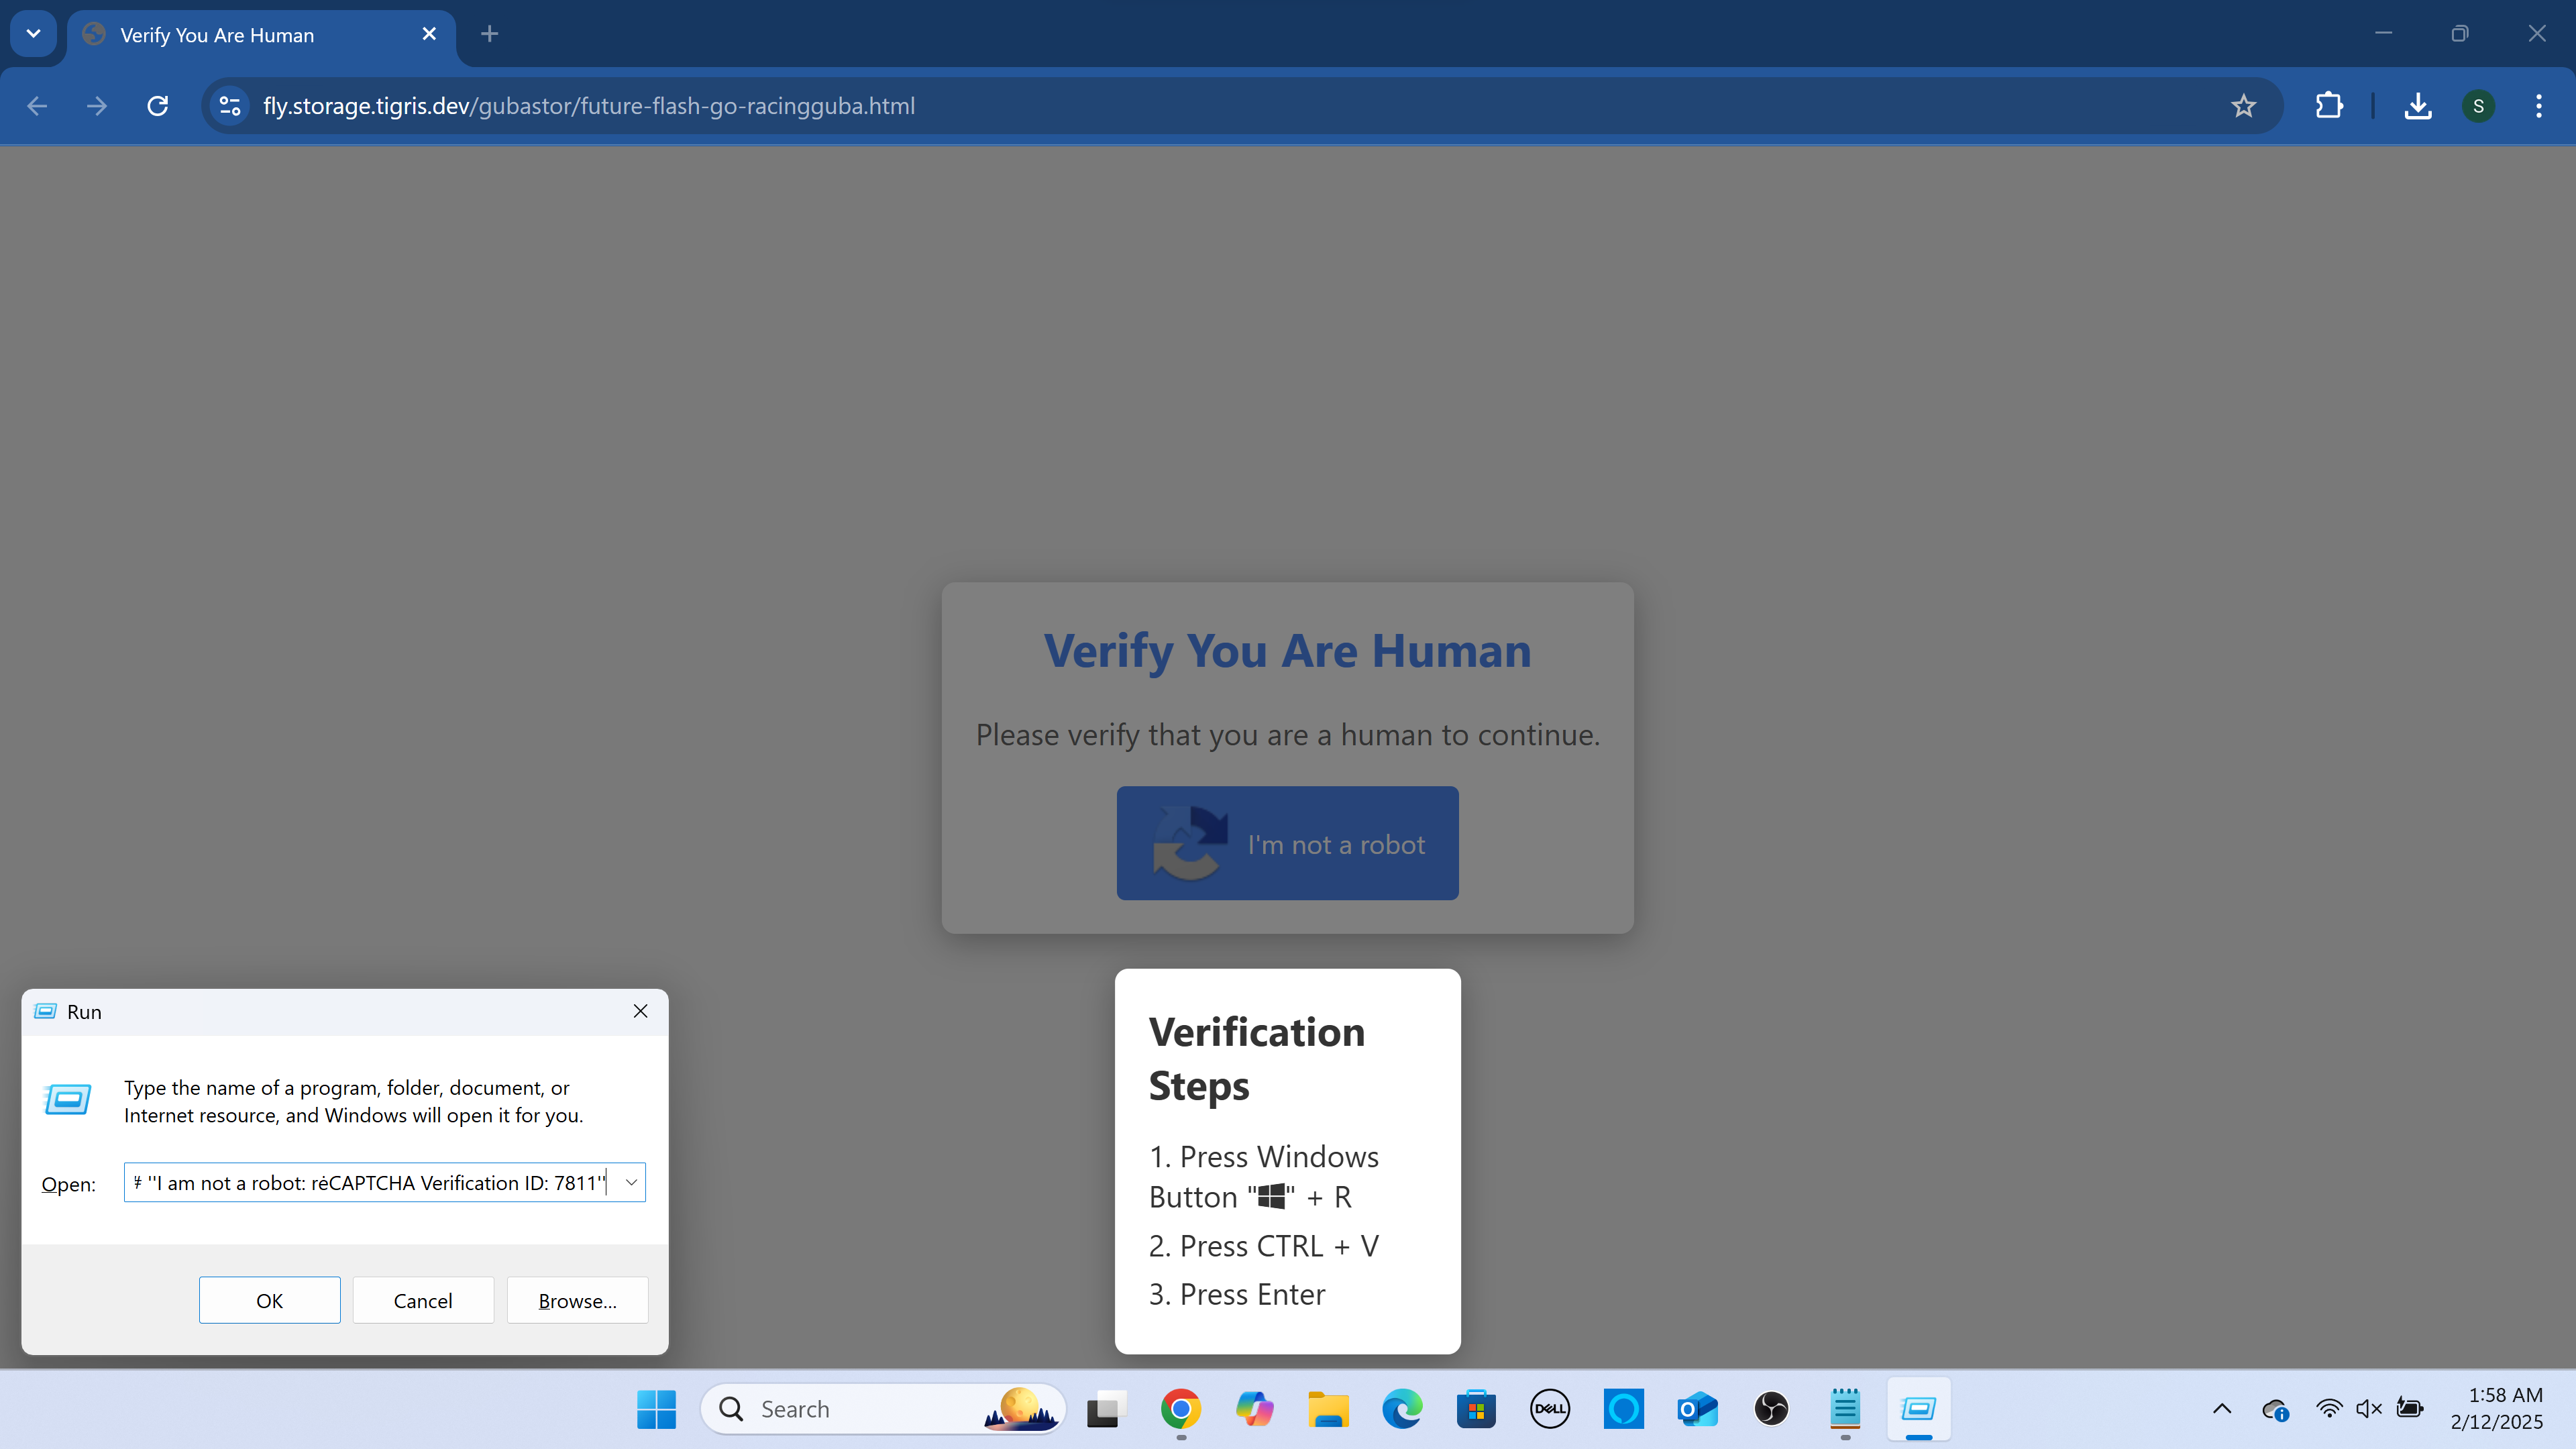
Task: Click Browse... in the Run dialog
Action: 577,1300
